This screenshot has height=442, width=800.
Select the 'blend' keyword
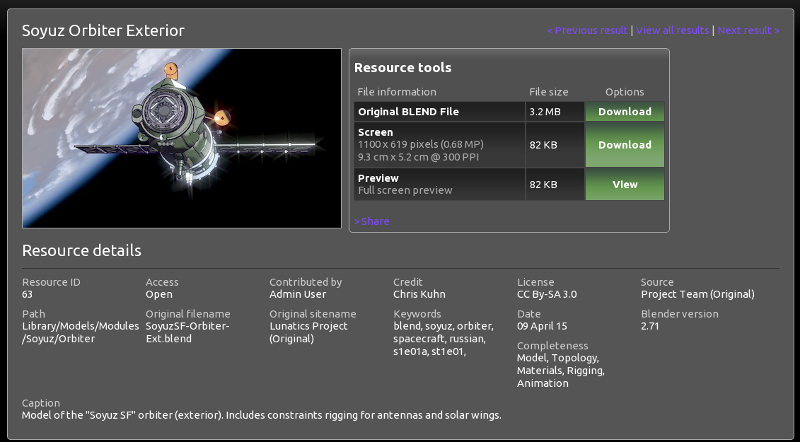(x=407, y=326)
